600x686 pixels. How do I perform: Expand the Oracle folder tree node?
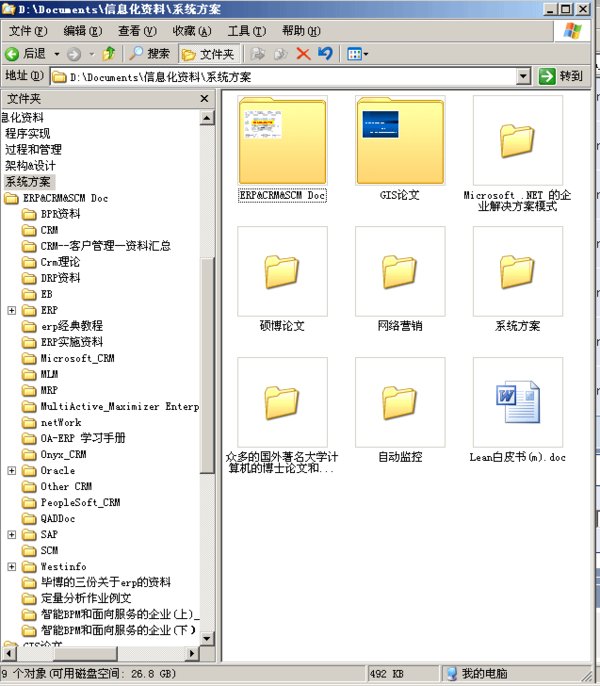(12, 470)
